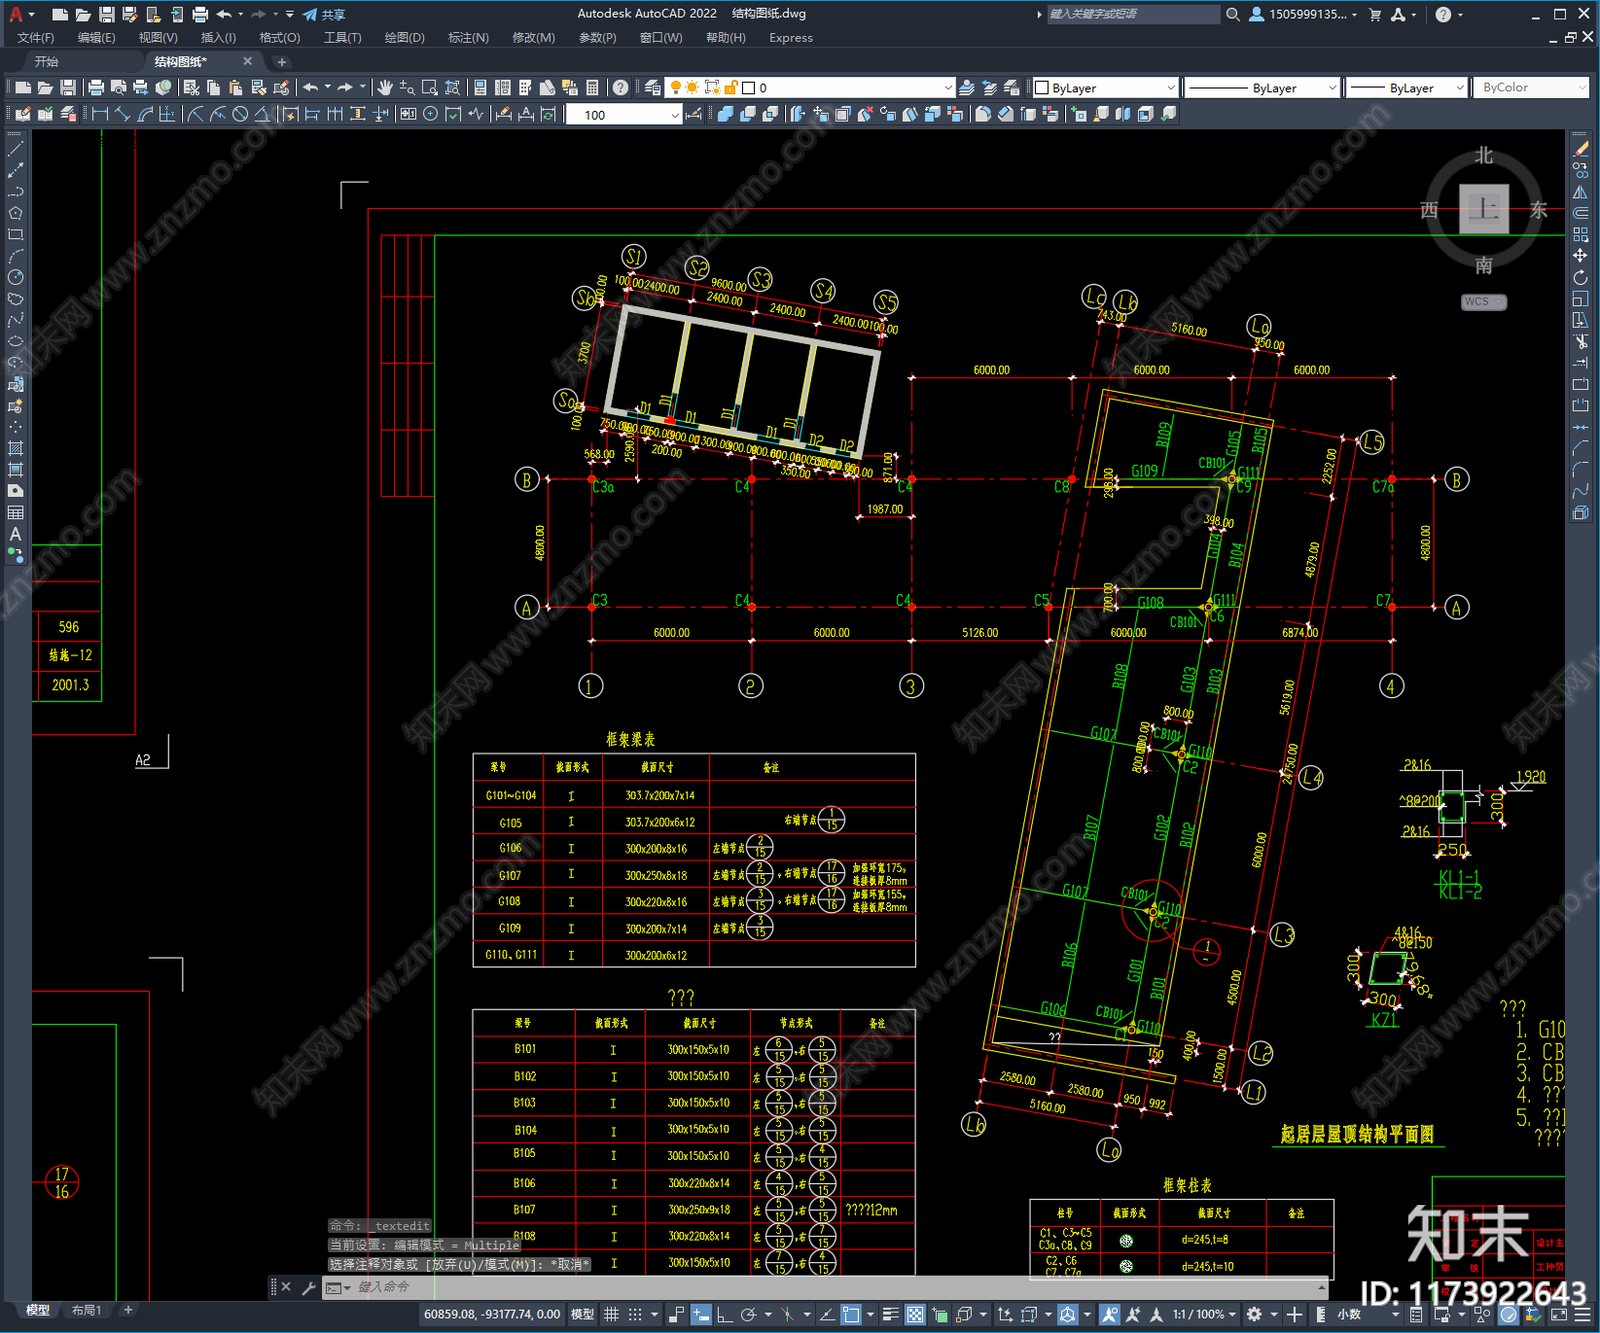Select the Rotate tool in modify toolbar

tap(1580, 277)
